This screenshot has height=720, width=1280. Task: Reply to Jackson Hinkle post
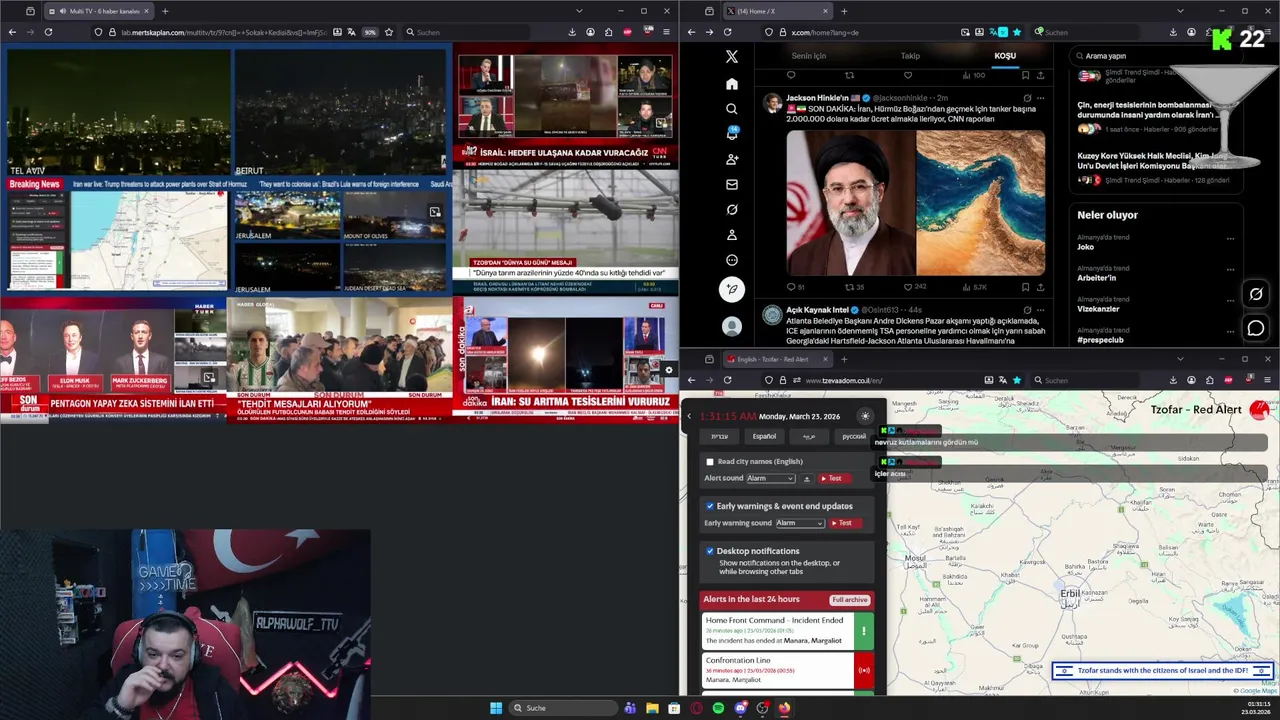(791, 287)
